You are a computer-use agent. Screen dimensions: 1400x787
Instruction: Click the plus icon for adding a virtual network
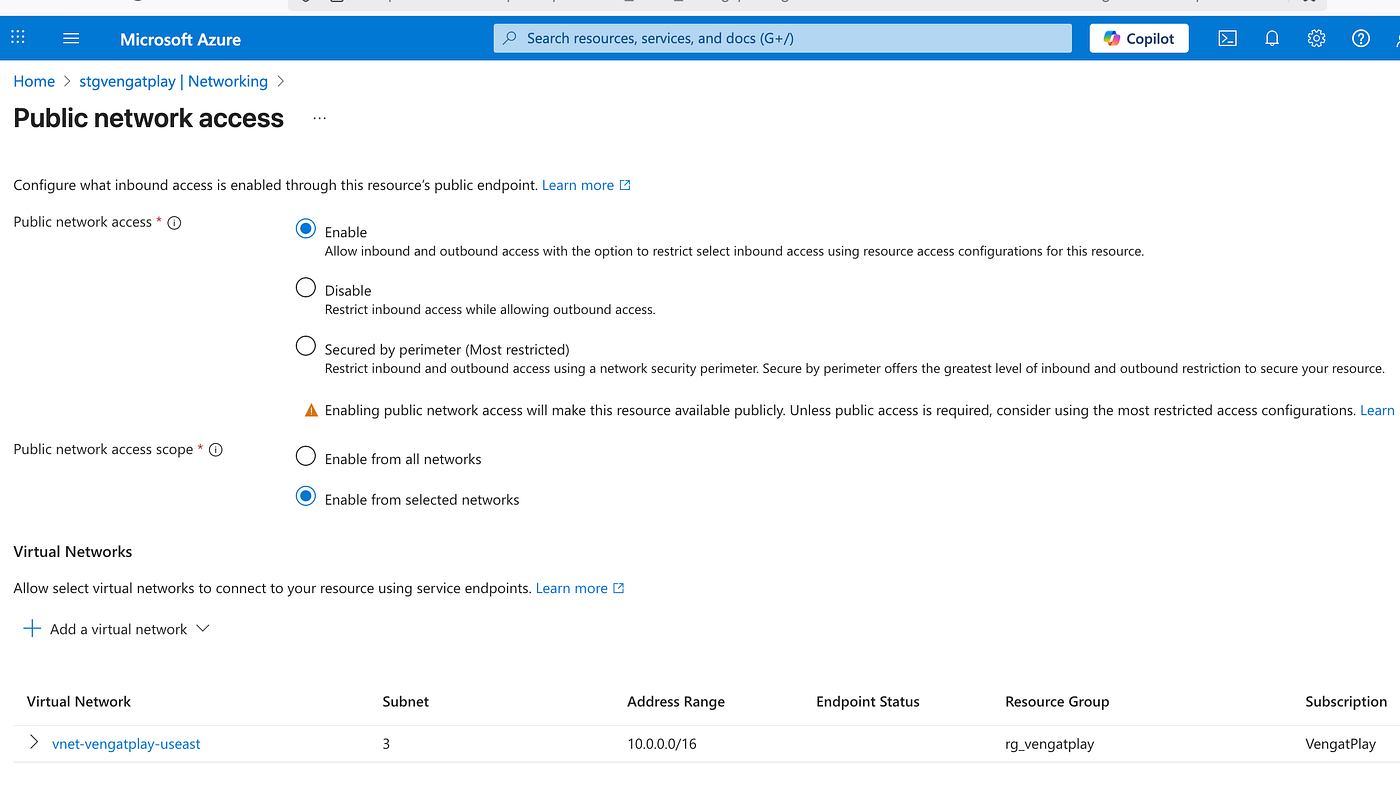coord(32,628)
